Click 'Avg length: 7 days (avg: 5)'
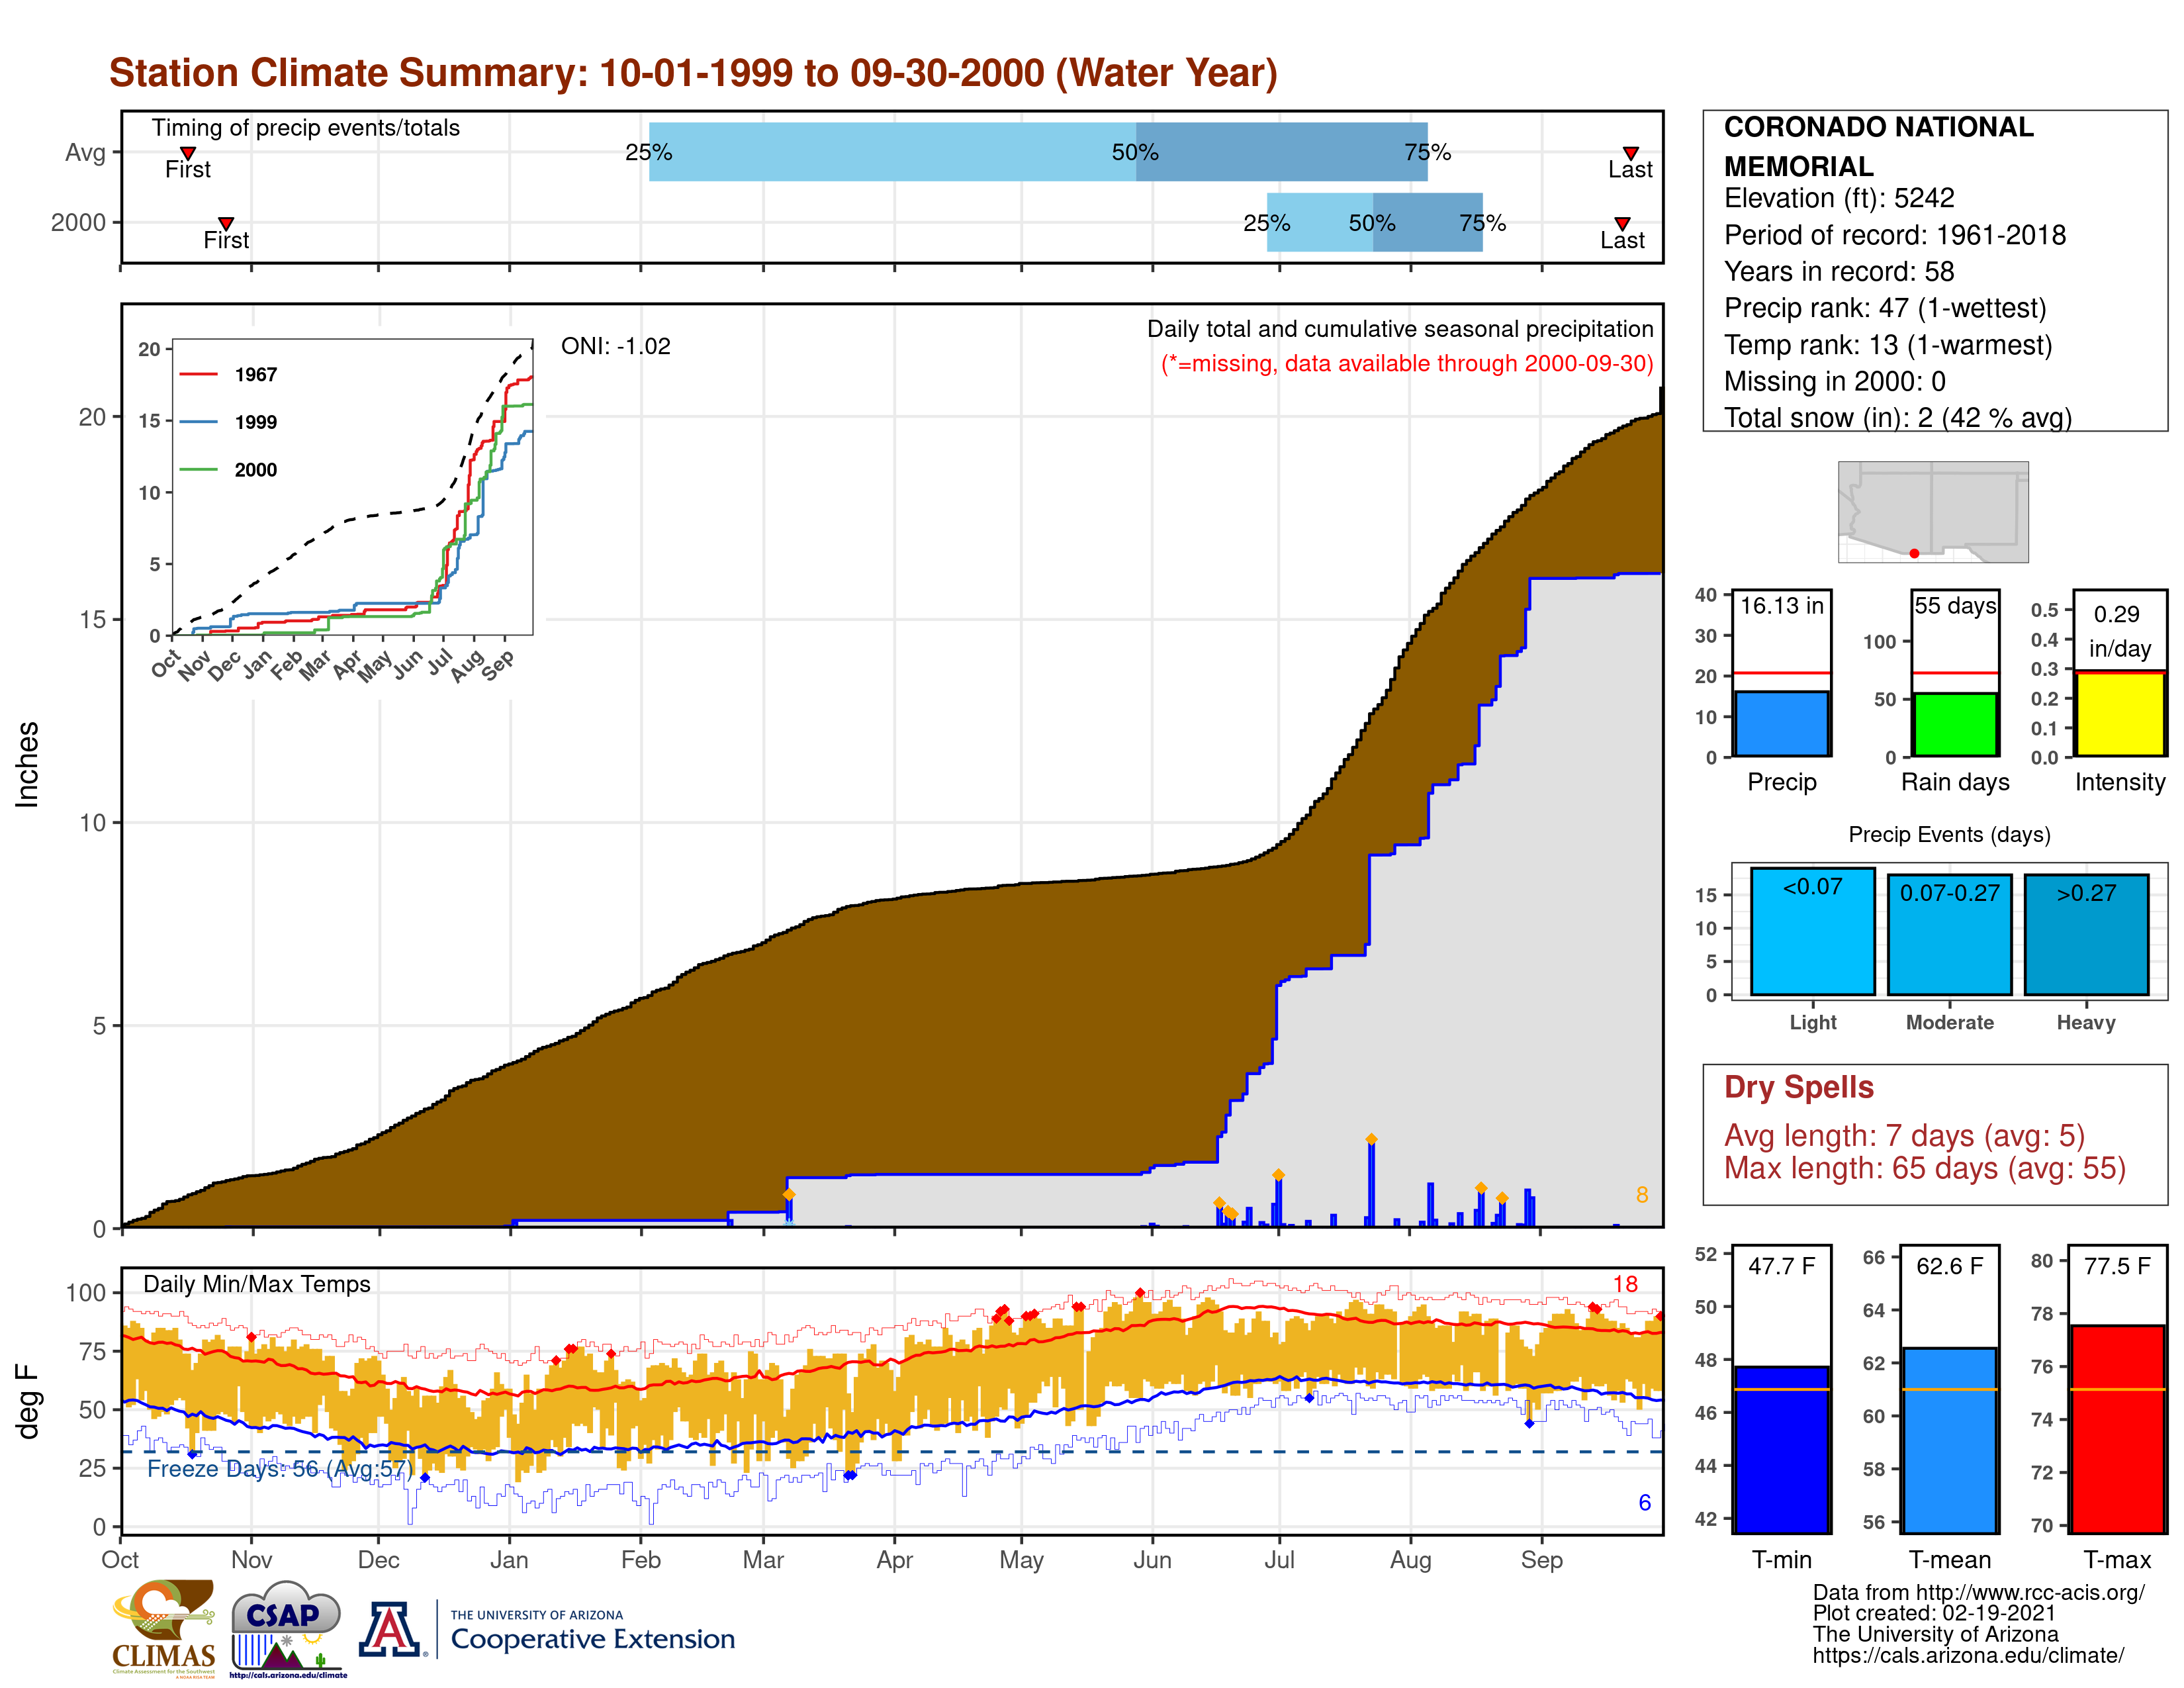2184x1688 pixels. click(x=1904, y=1136)
